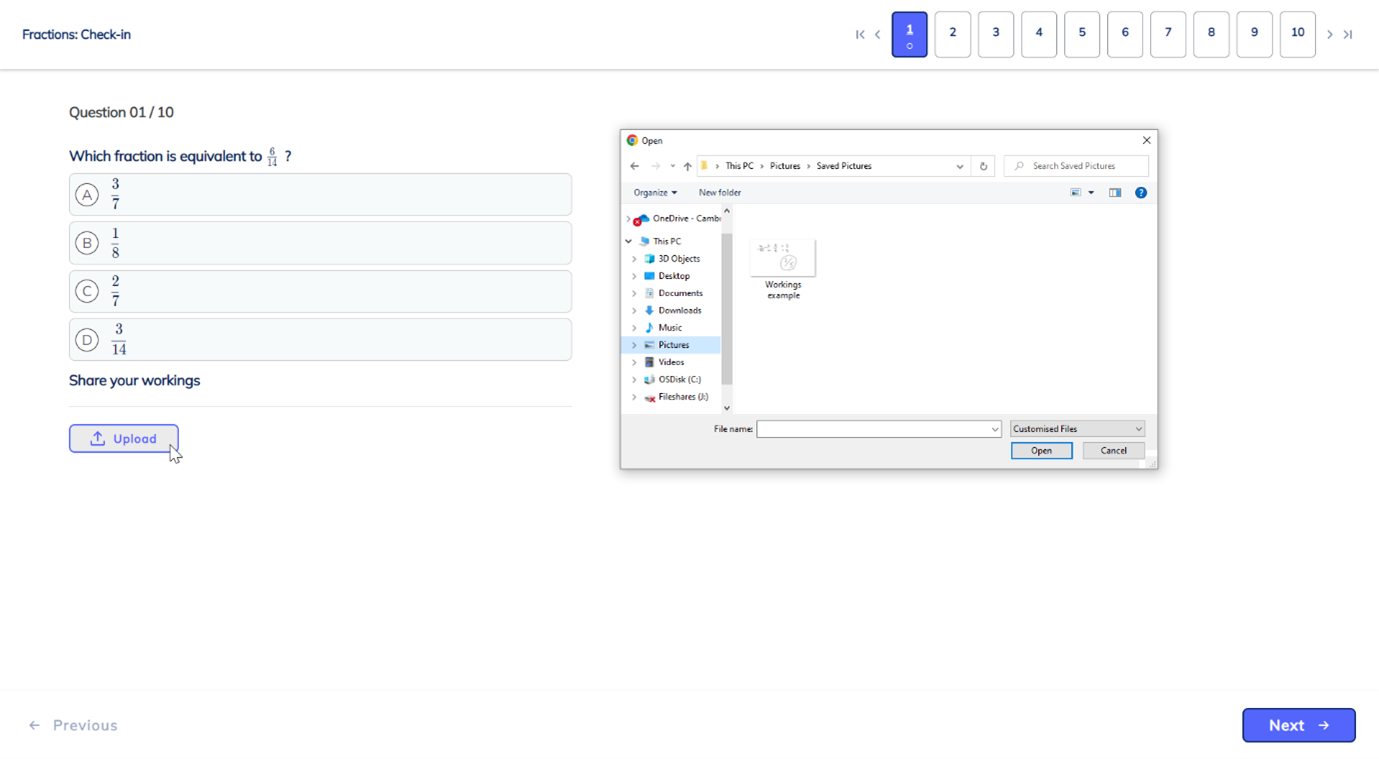Click Saved Pictures in the address path
This screenshot has width=1379, height=759.
844,166
